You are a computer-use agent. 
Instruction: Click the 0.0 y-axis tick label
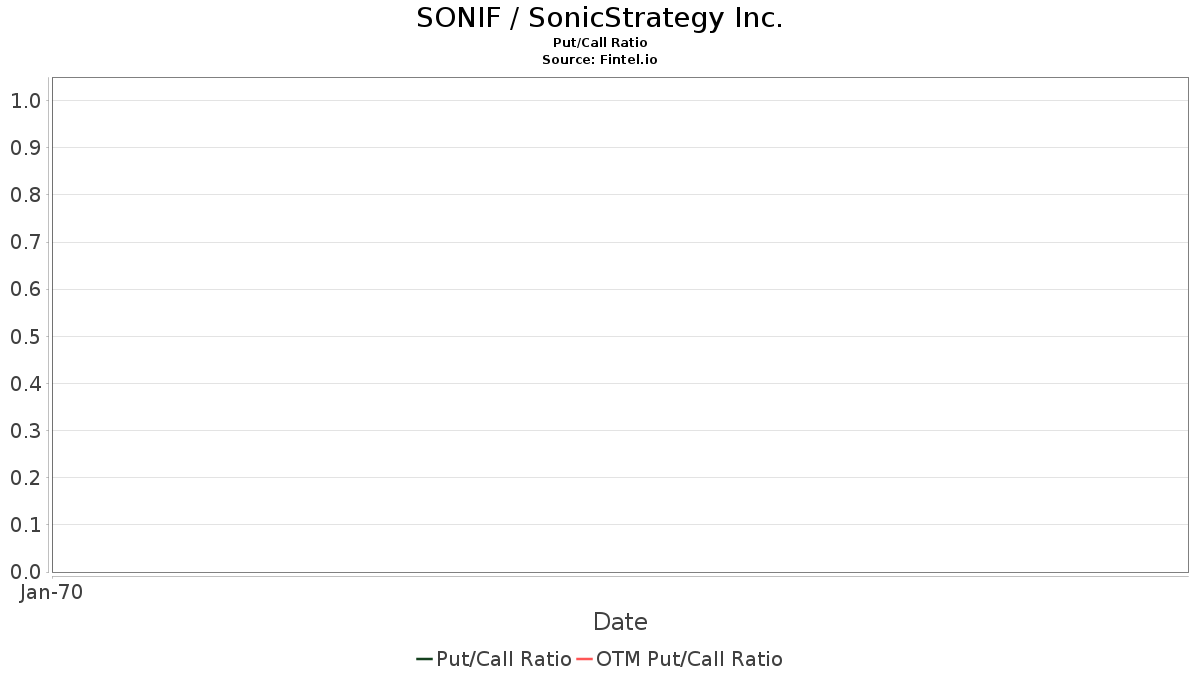[25, 572]
